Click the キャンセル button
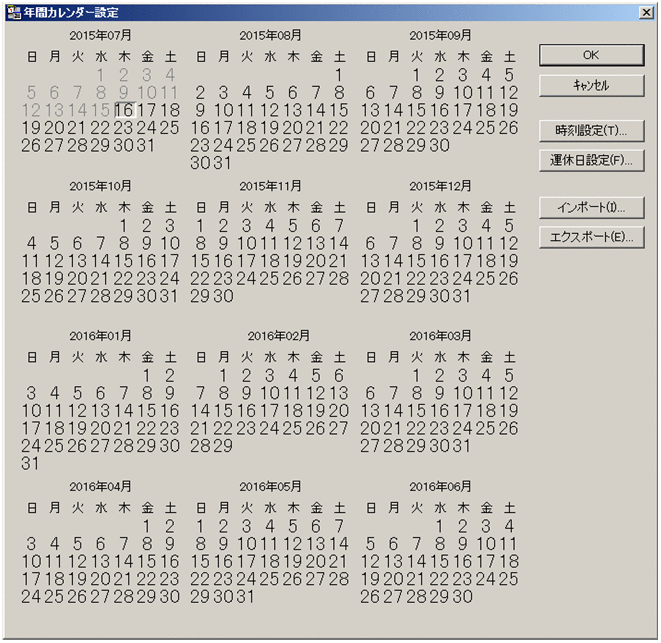 point(591,86)
